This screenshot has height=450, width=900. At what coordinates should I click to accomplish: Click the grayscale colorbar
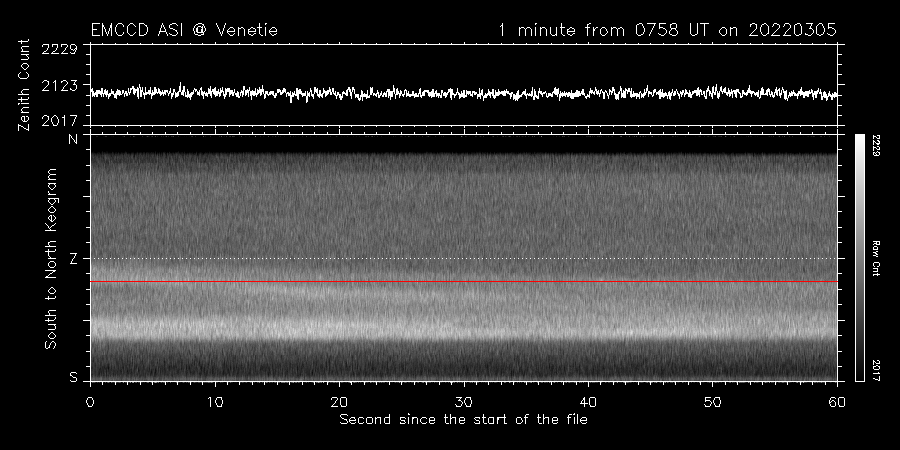[x=859, y=258]
